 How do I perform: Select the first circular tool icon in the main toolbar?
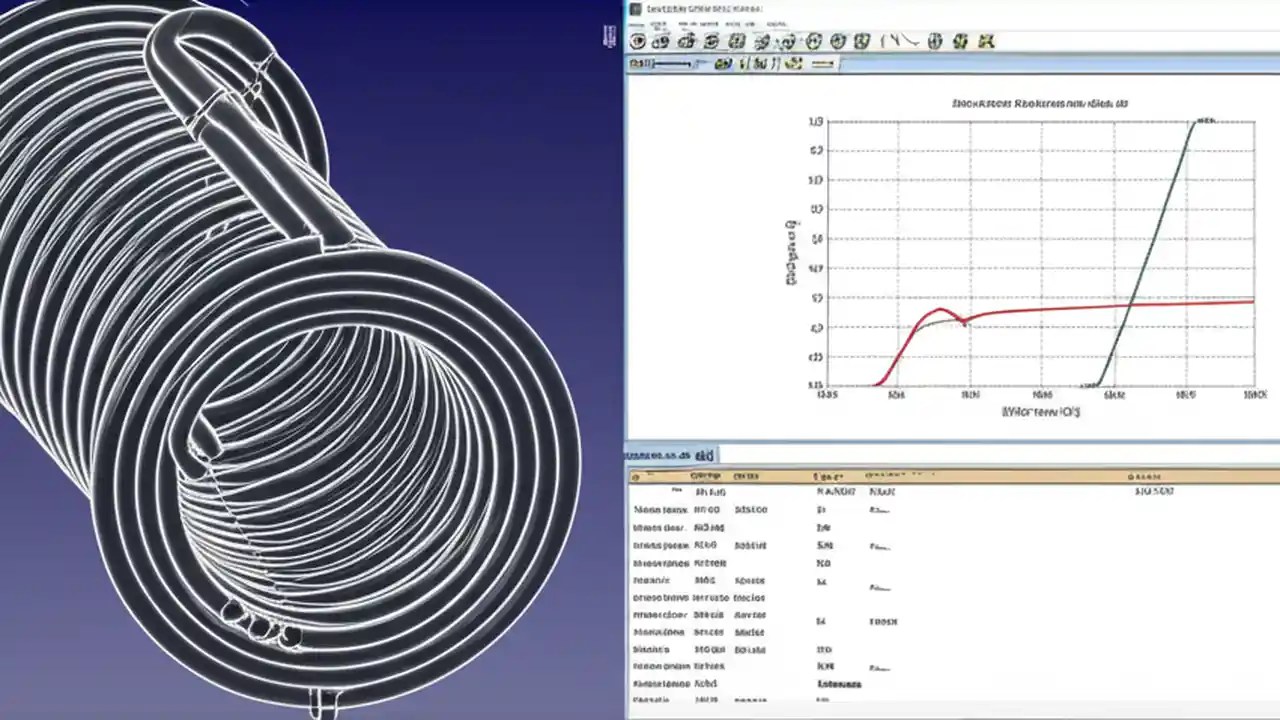pos(637,42)
